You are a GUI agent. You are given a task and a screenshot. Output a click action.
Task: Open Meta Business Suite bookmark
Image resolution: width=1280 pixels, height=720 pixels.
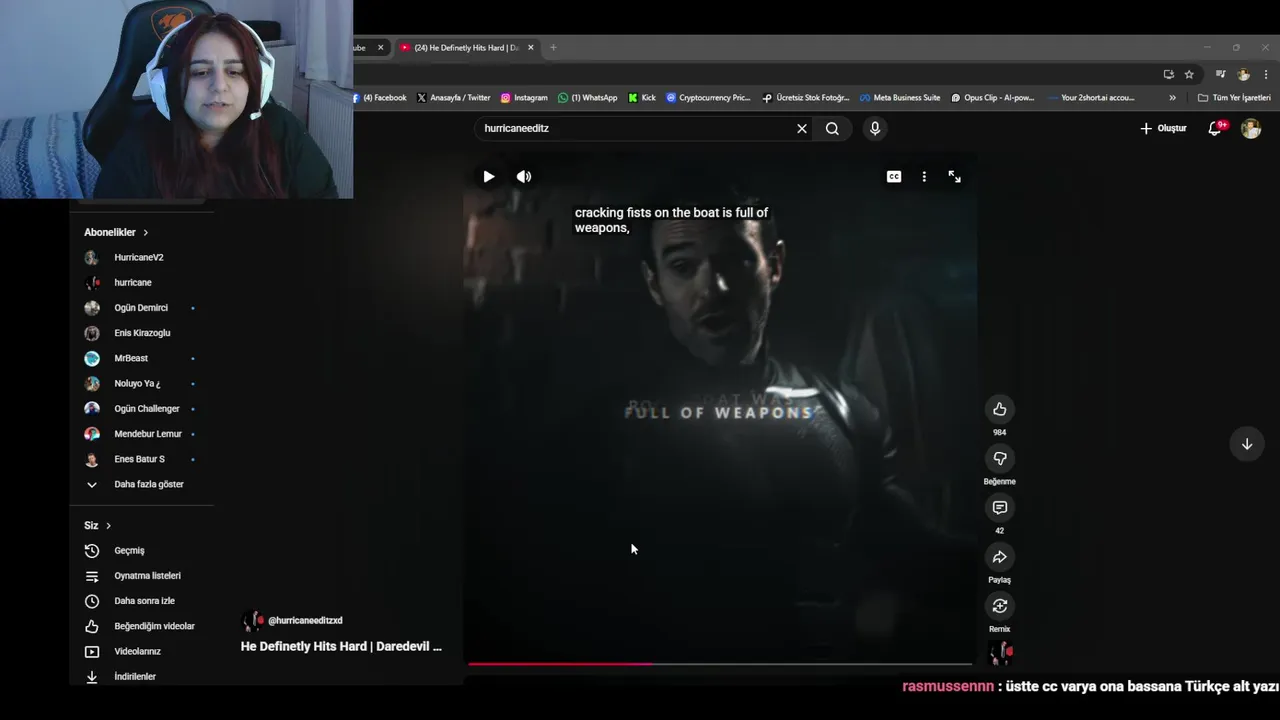click(900, 98)
